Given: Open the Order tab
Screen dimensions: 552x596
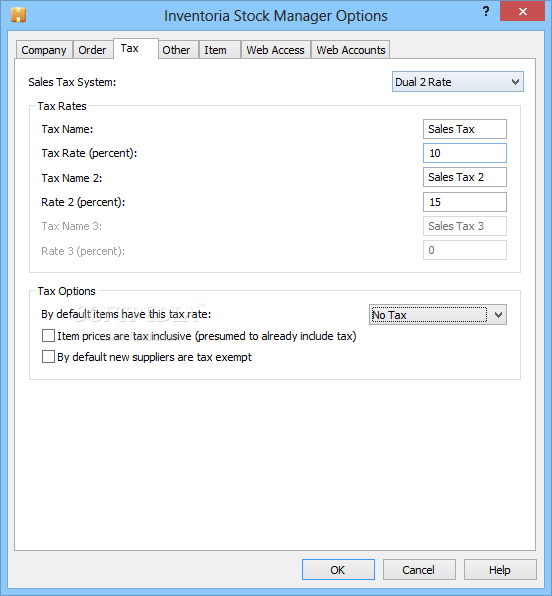Looking at the screenshot, I should [x=92, y=50].
